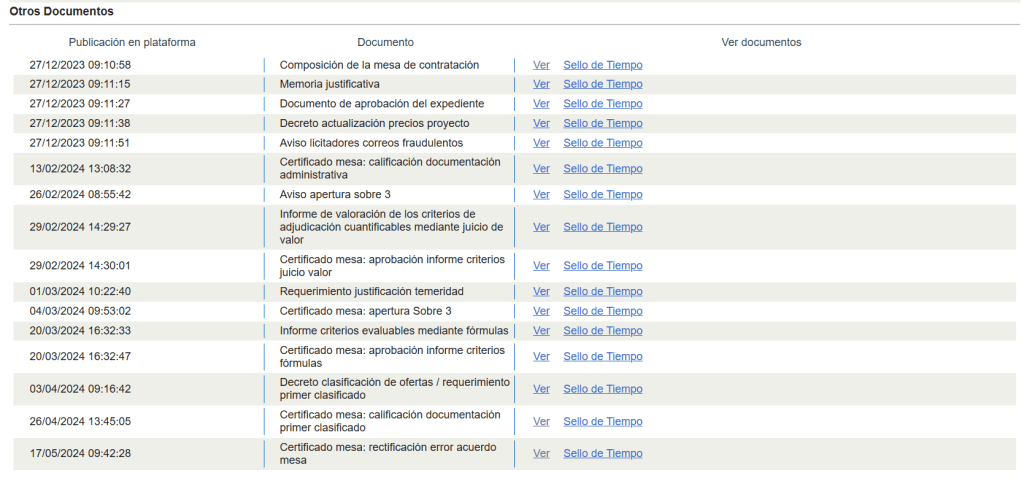Open Sello de Tiempo for Composición de la mesa

pyautogui.click(x=602, y=65)
